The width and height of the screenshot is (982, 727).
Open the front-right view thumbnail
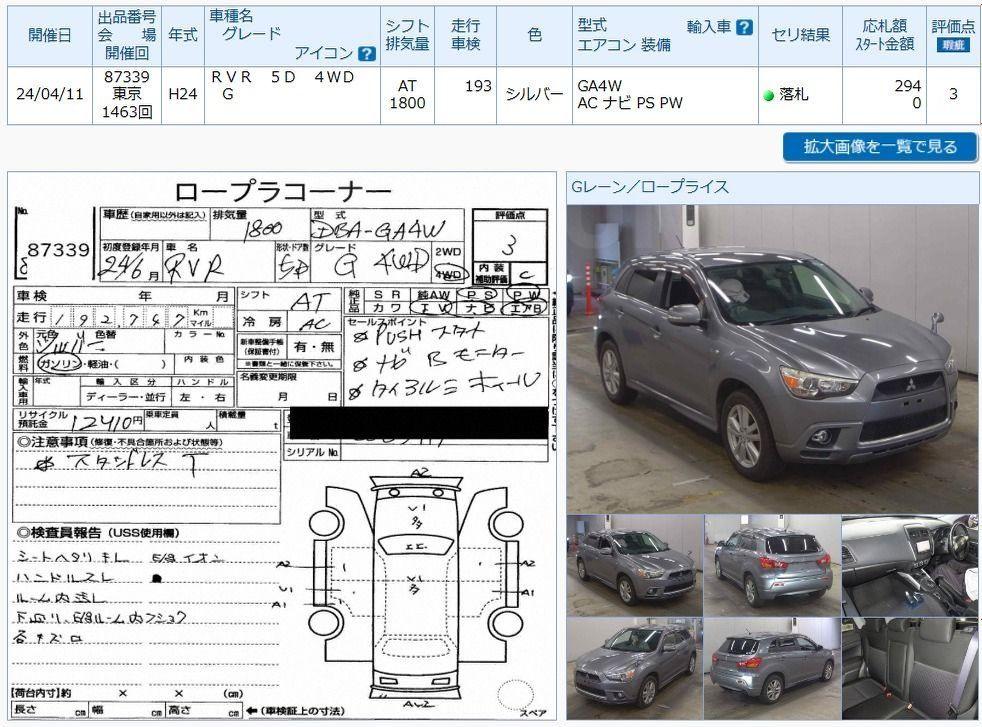[x=635, y=565]
